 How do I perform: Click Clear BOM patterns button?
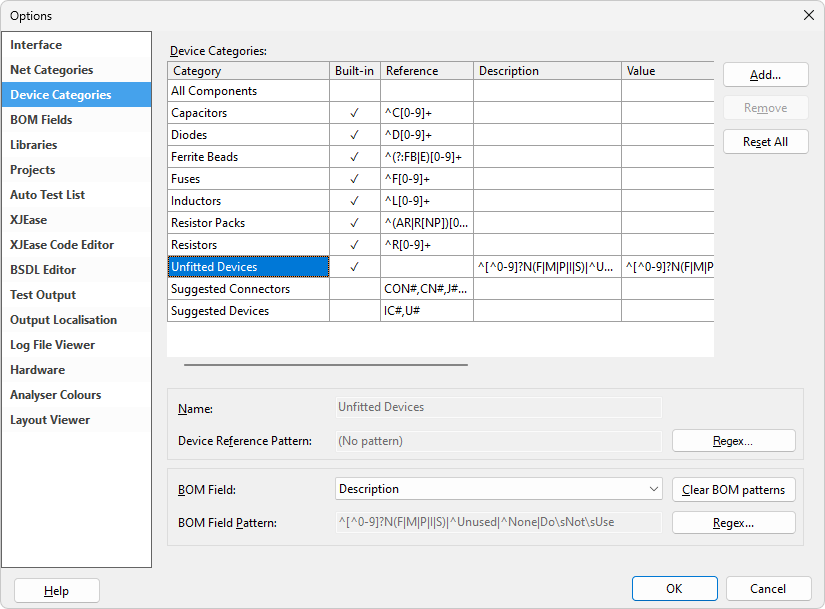point(733,490)
